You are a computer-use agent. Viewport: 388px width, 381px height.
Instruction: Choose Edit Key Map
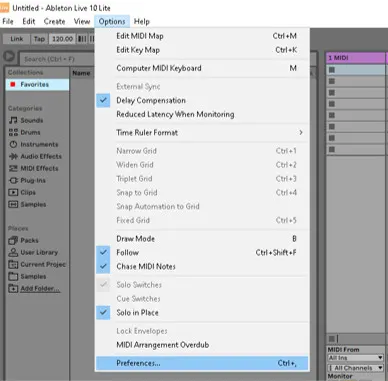202,50
